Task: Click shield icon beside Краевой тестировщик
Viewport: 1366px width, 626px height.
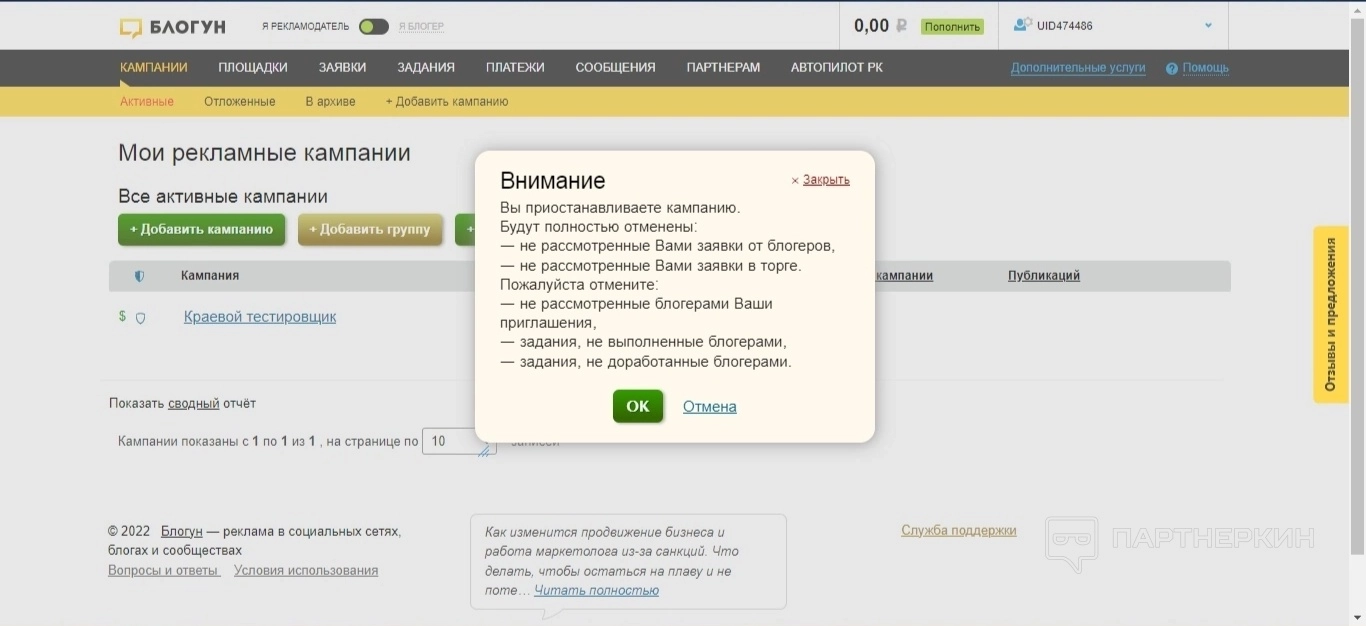Action: 140,318
